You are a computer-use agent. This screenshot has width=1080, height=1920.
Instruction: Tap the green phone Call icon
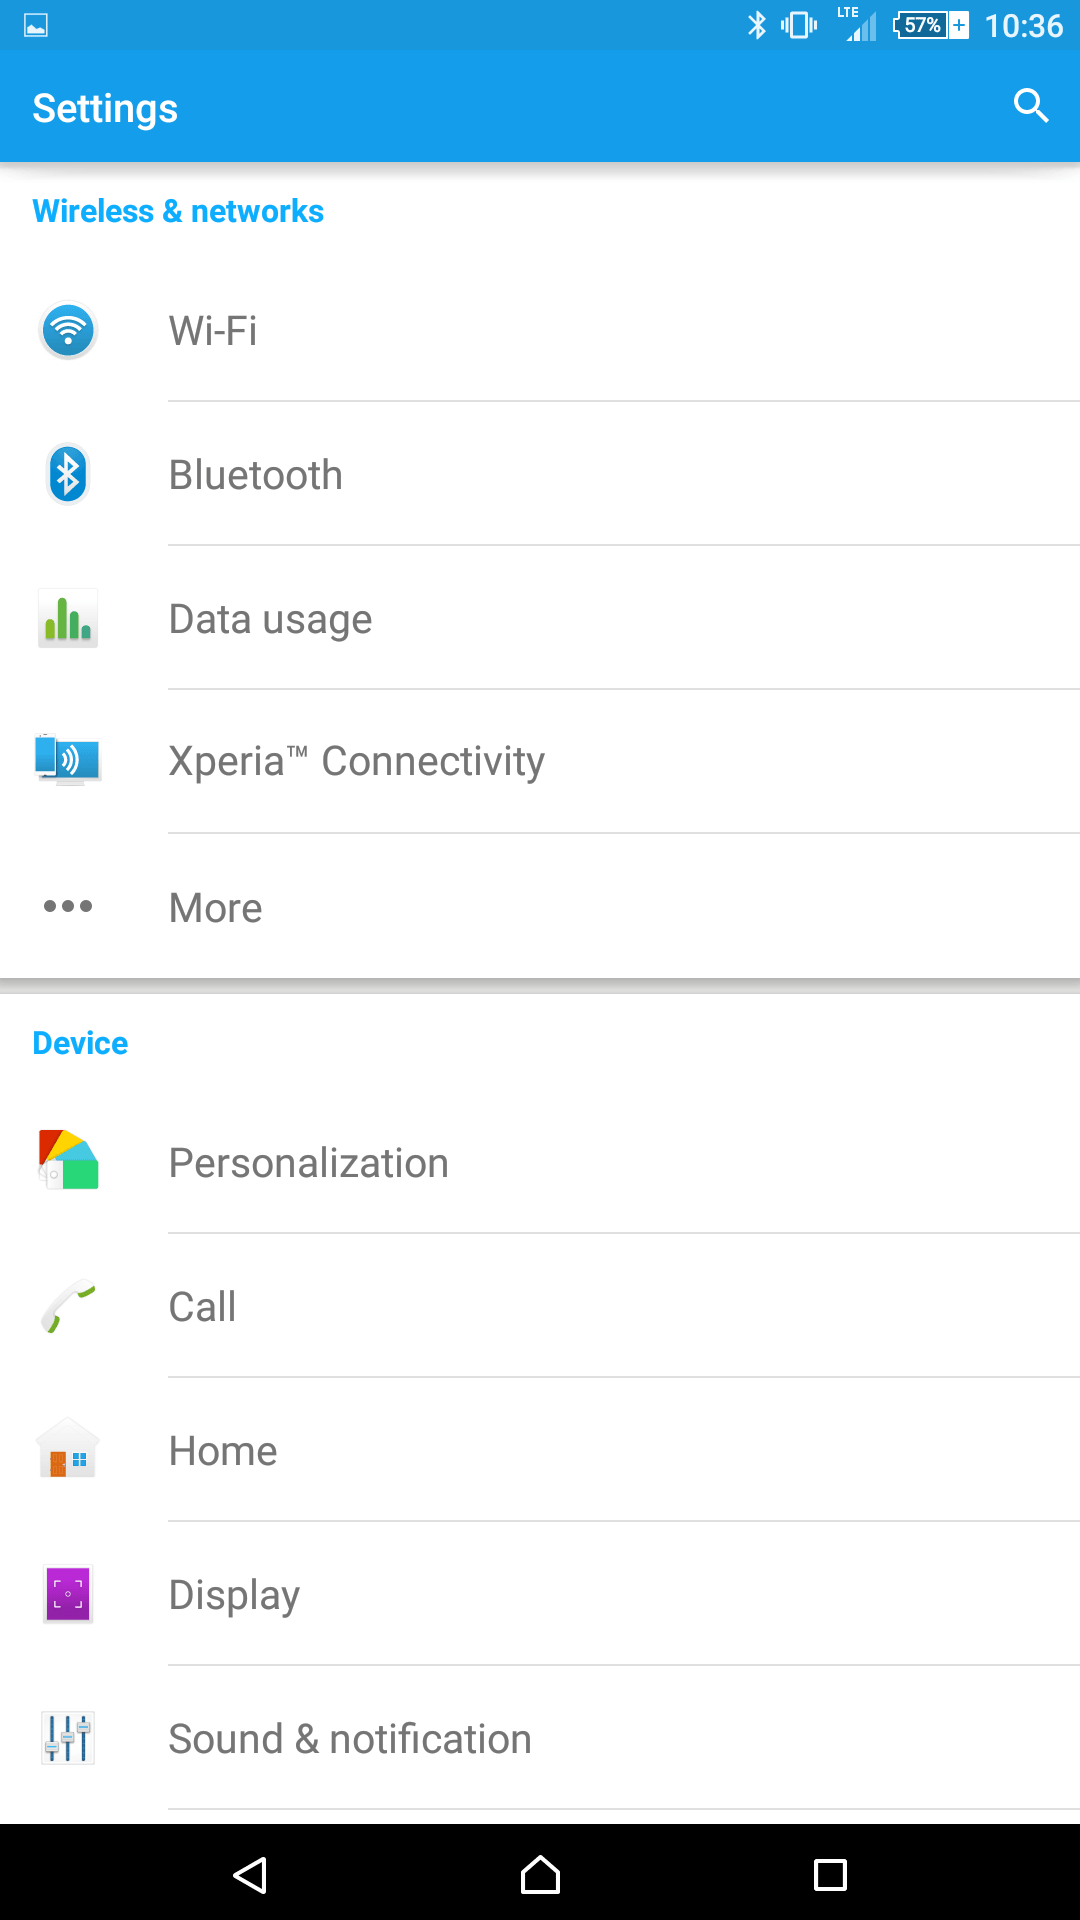tap(68, 1306)
